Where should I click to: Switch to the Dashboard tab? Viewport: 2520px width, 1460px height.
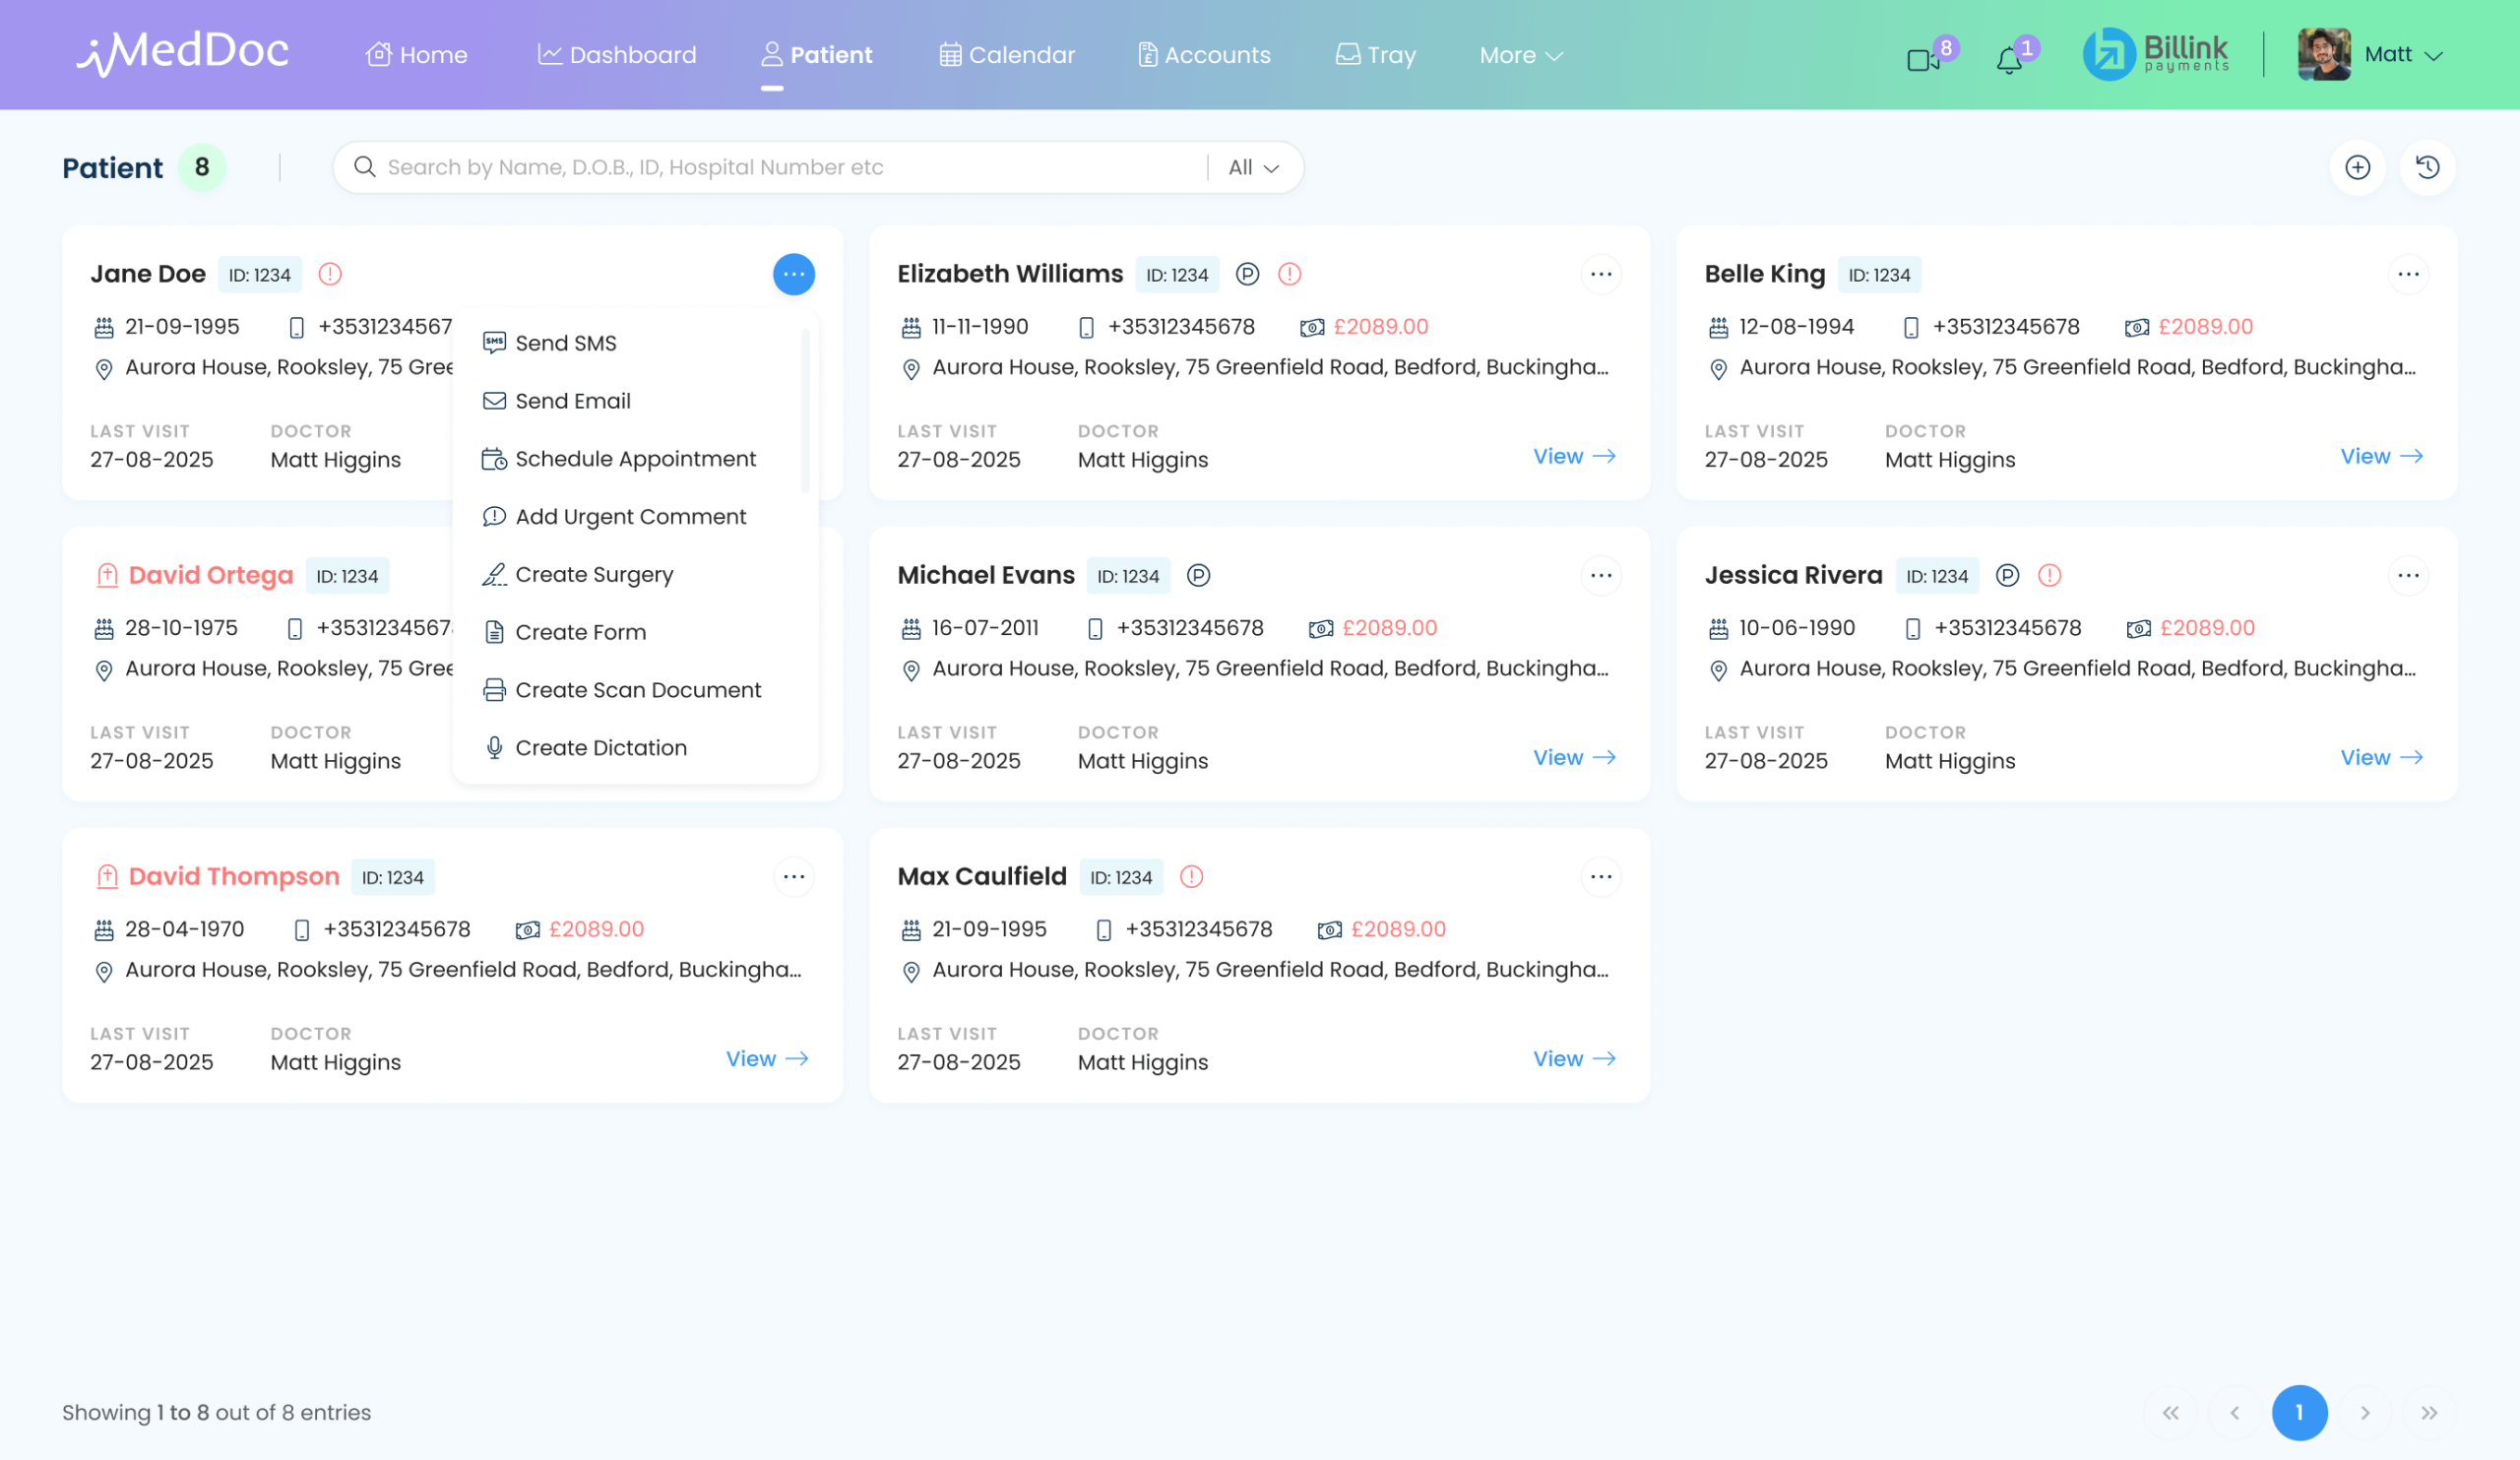pyautogui.click(x=616, y=55)
